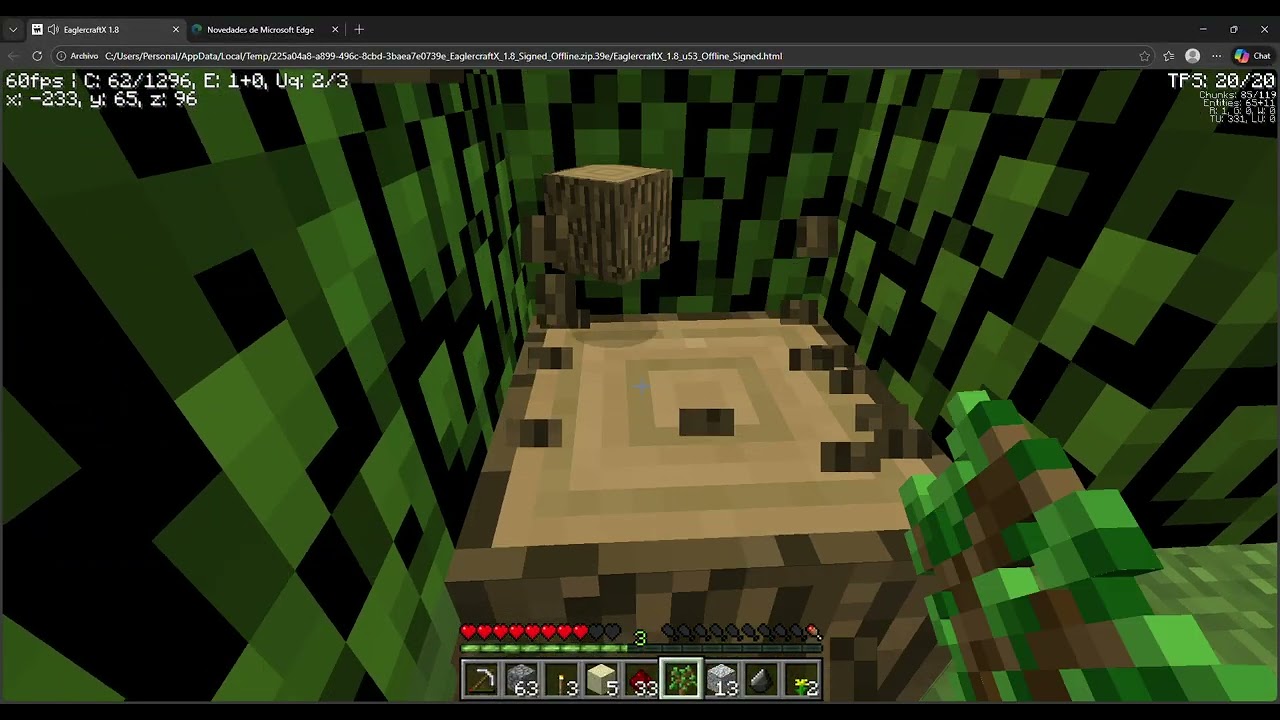
Task: Click the floating oak log block
Action: (x=608, y=222)
